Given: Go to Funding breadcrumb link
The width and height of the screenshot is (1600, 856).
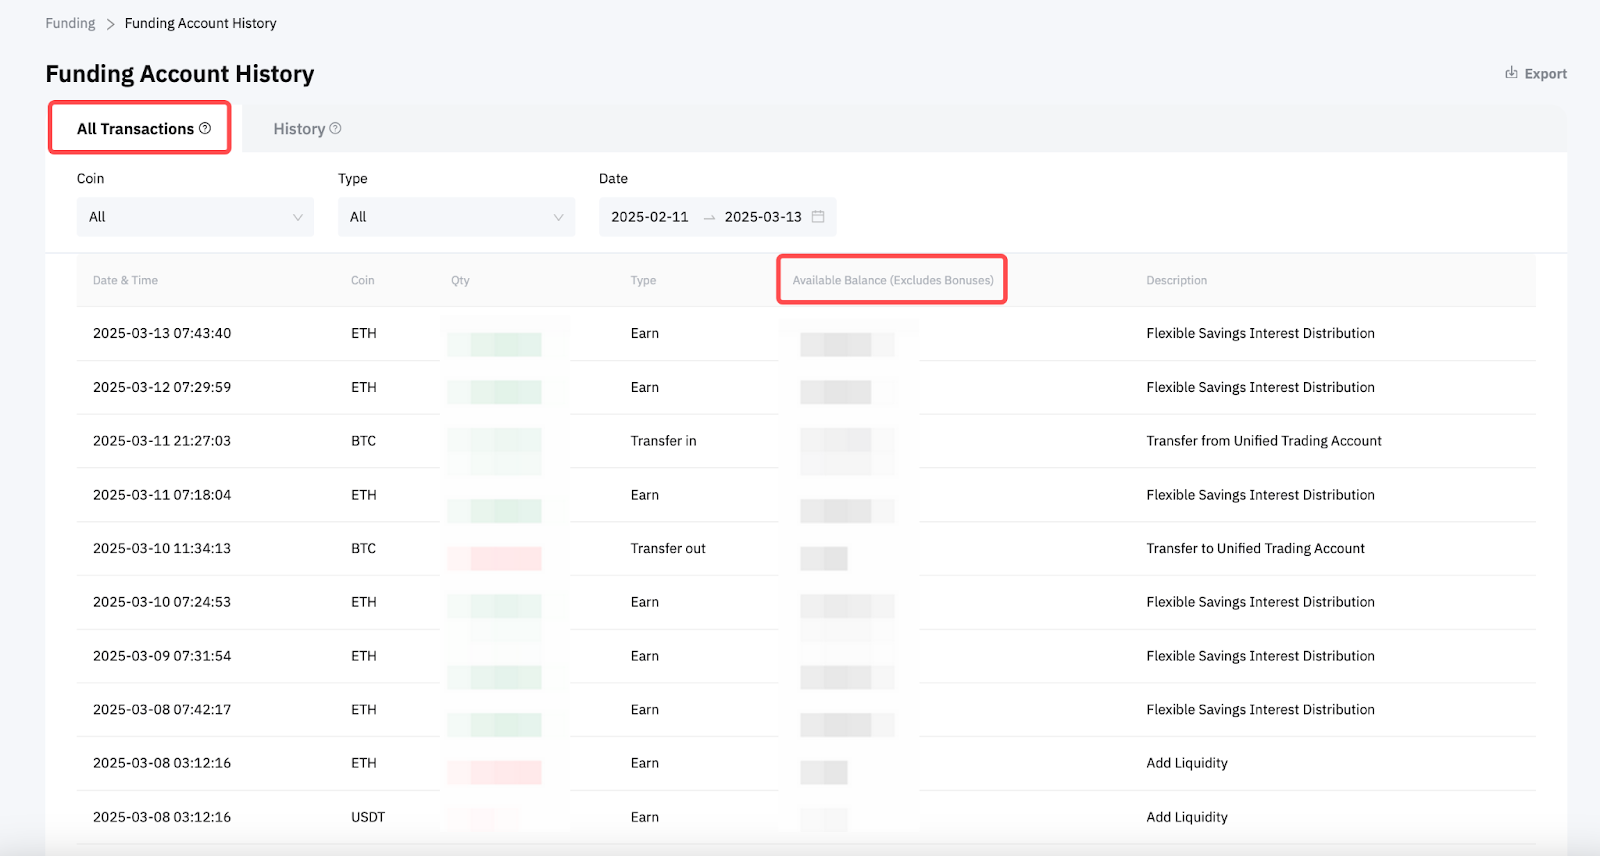Looking at the screenshot, I should click(70, 23).
